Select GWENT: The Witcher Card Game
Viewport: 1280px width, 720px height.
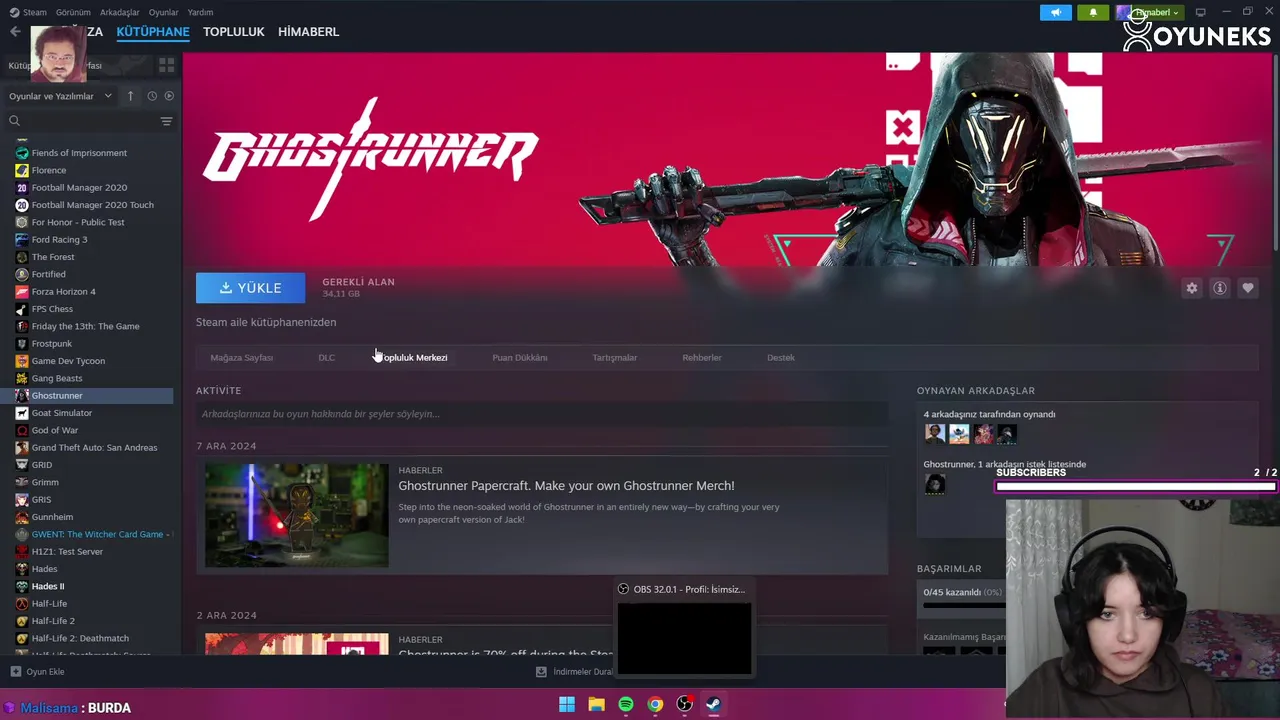point(97,534)
